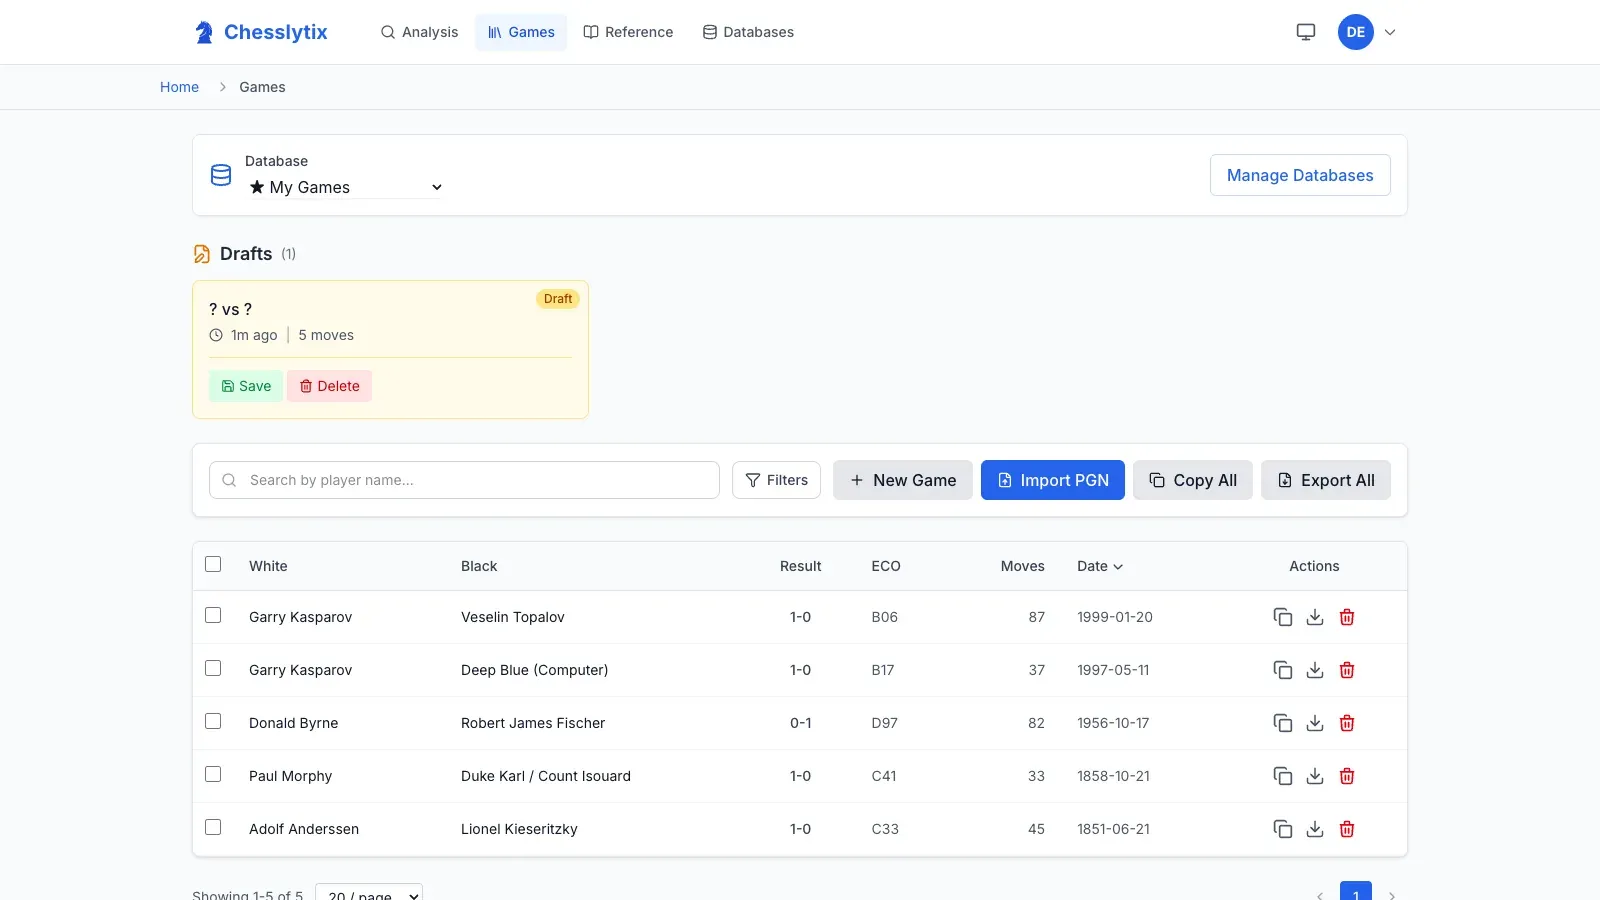Click the monitor display icon
1600x900 pixels.
click(x=1306, y=32)
